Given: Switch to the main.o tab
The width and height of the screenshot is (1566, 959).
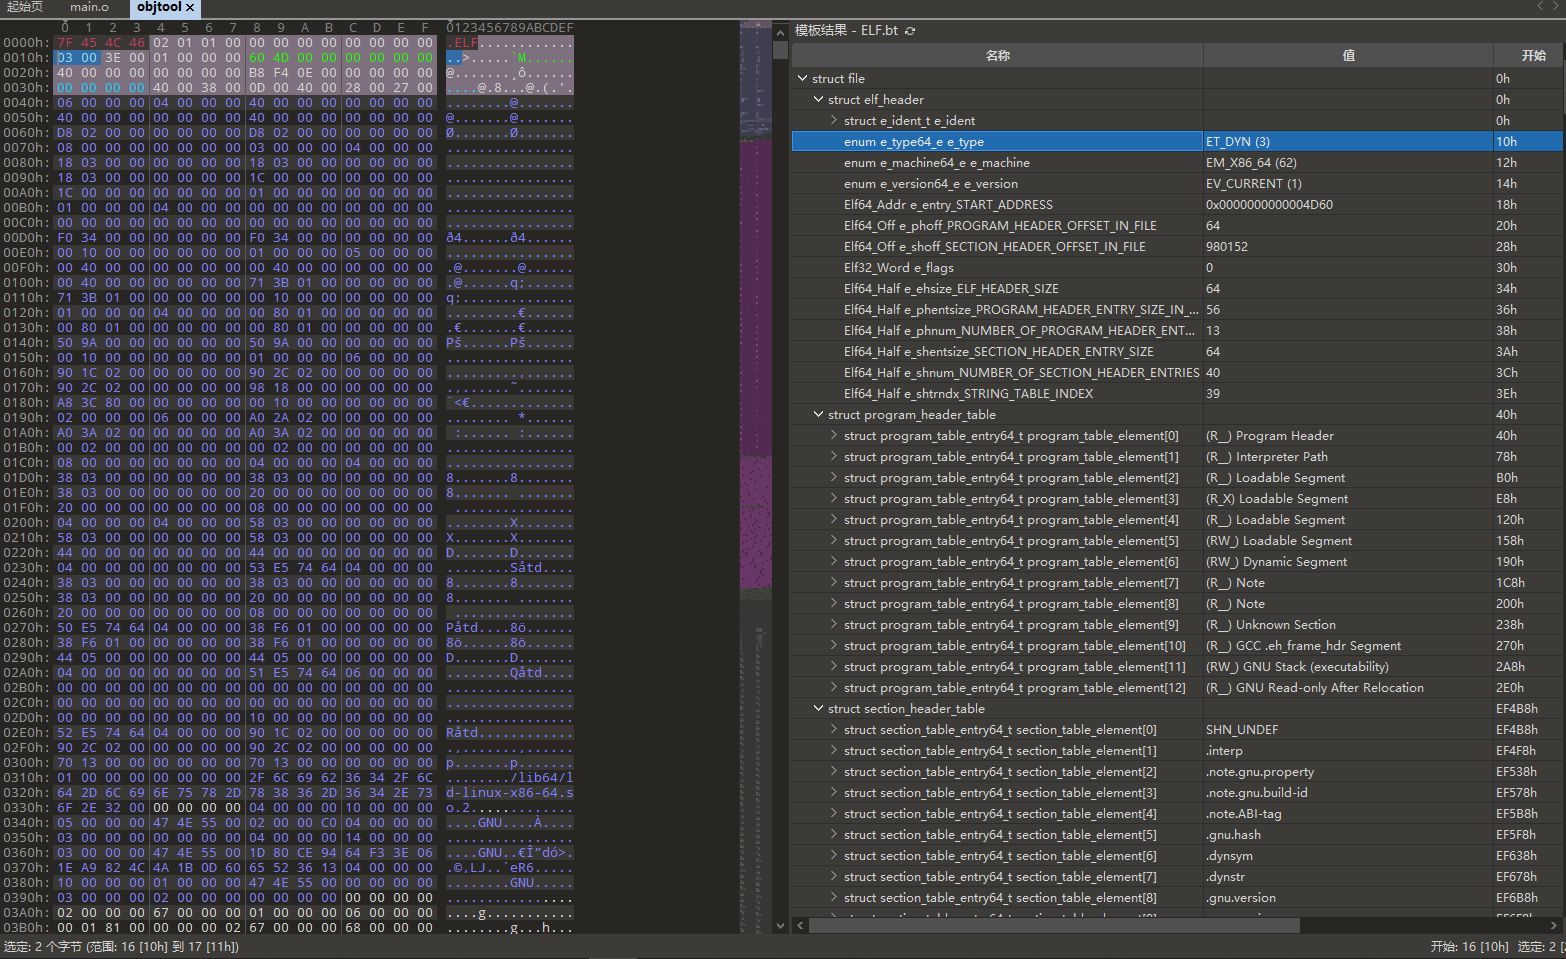Looking at the screenshot, I should (89, 7).
